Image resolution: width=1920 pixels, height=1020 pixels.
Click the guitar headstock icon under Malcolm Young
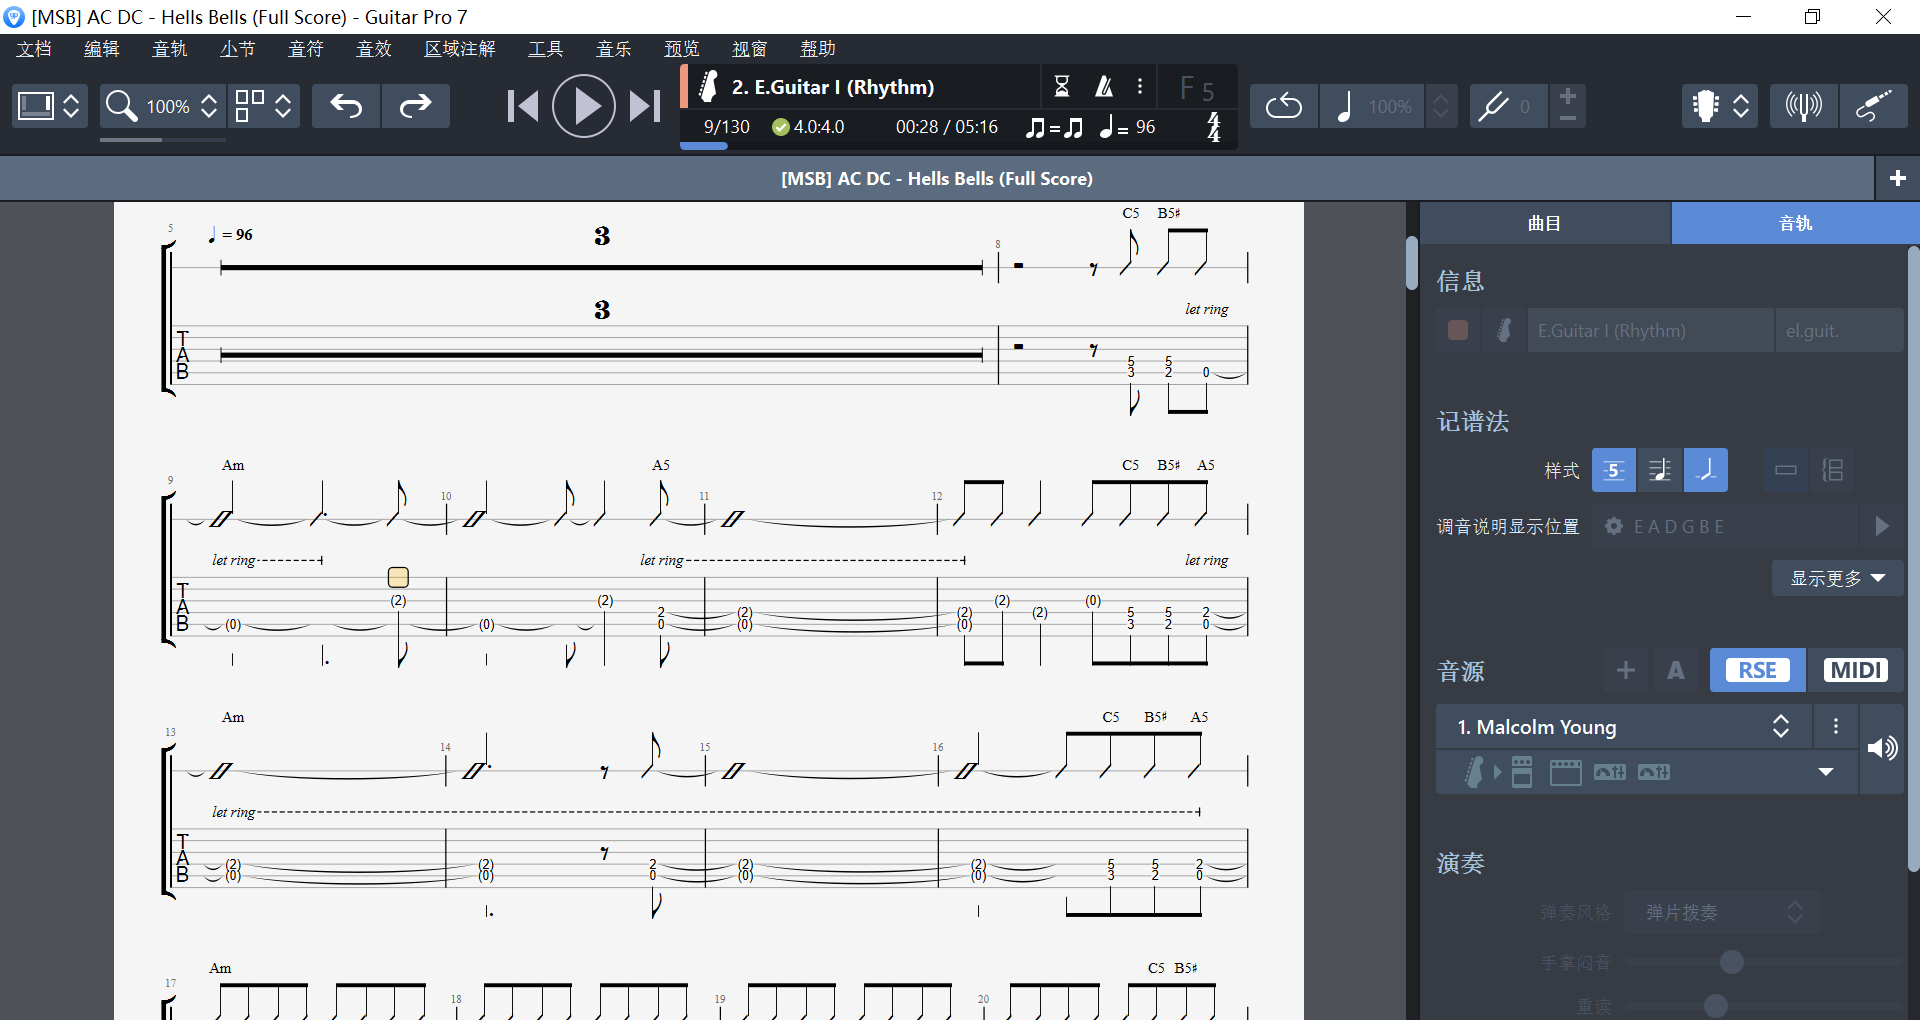(x=1475, y=772)
